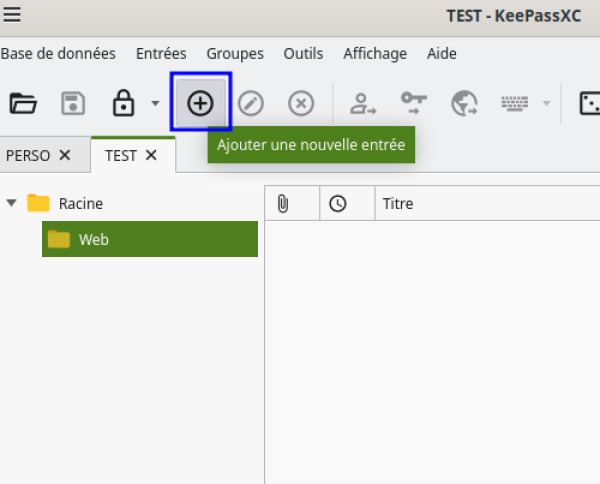
Task: Close the TEST tab
Action: coord(151,155)
